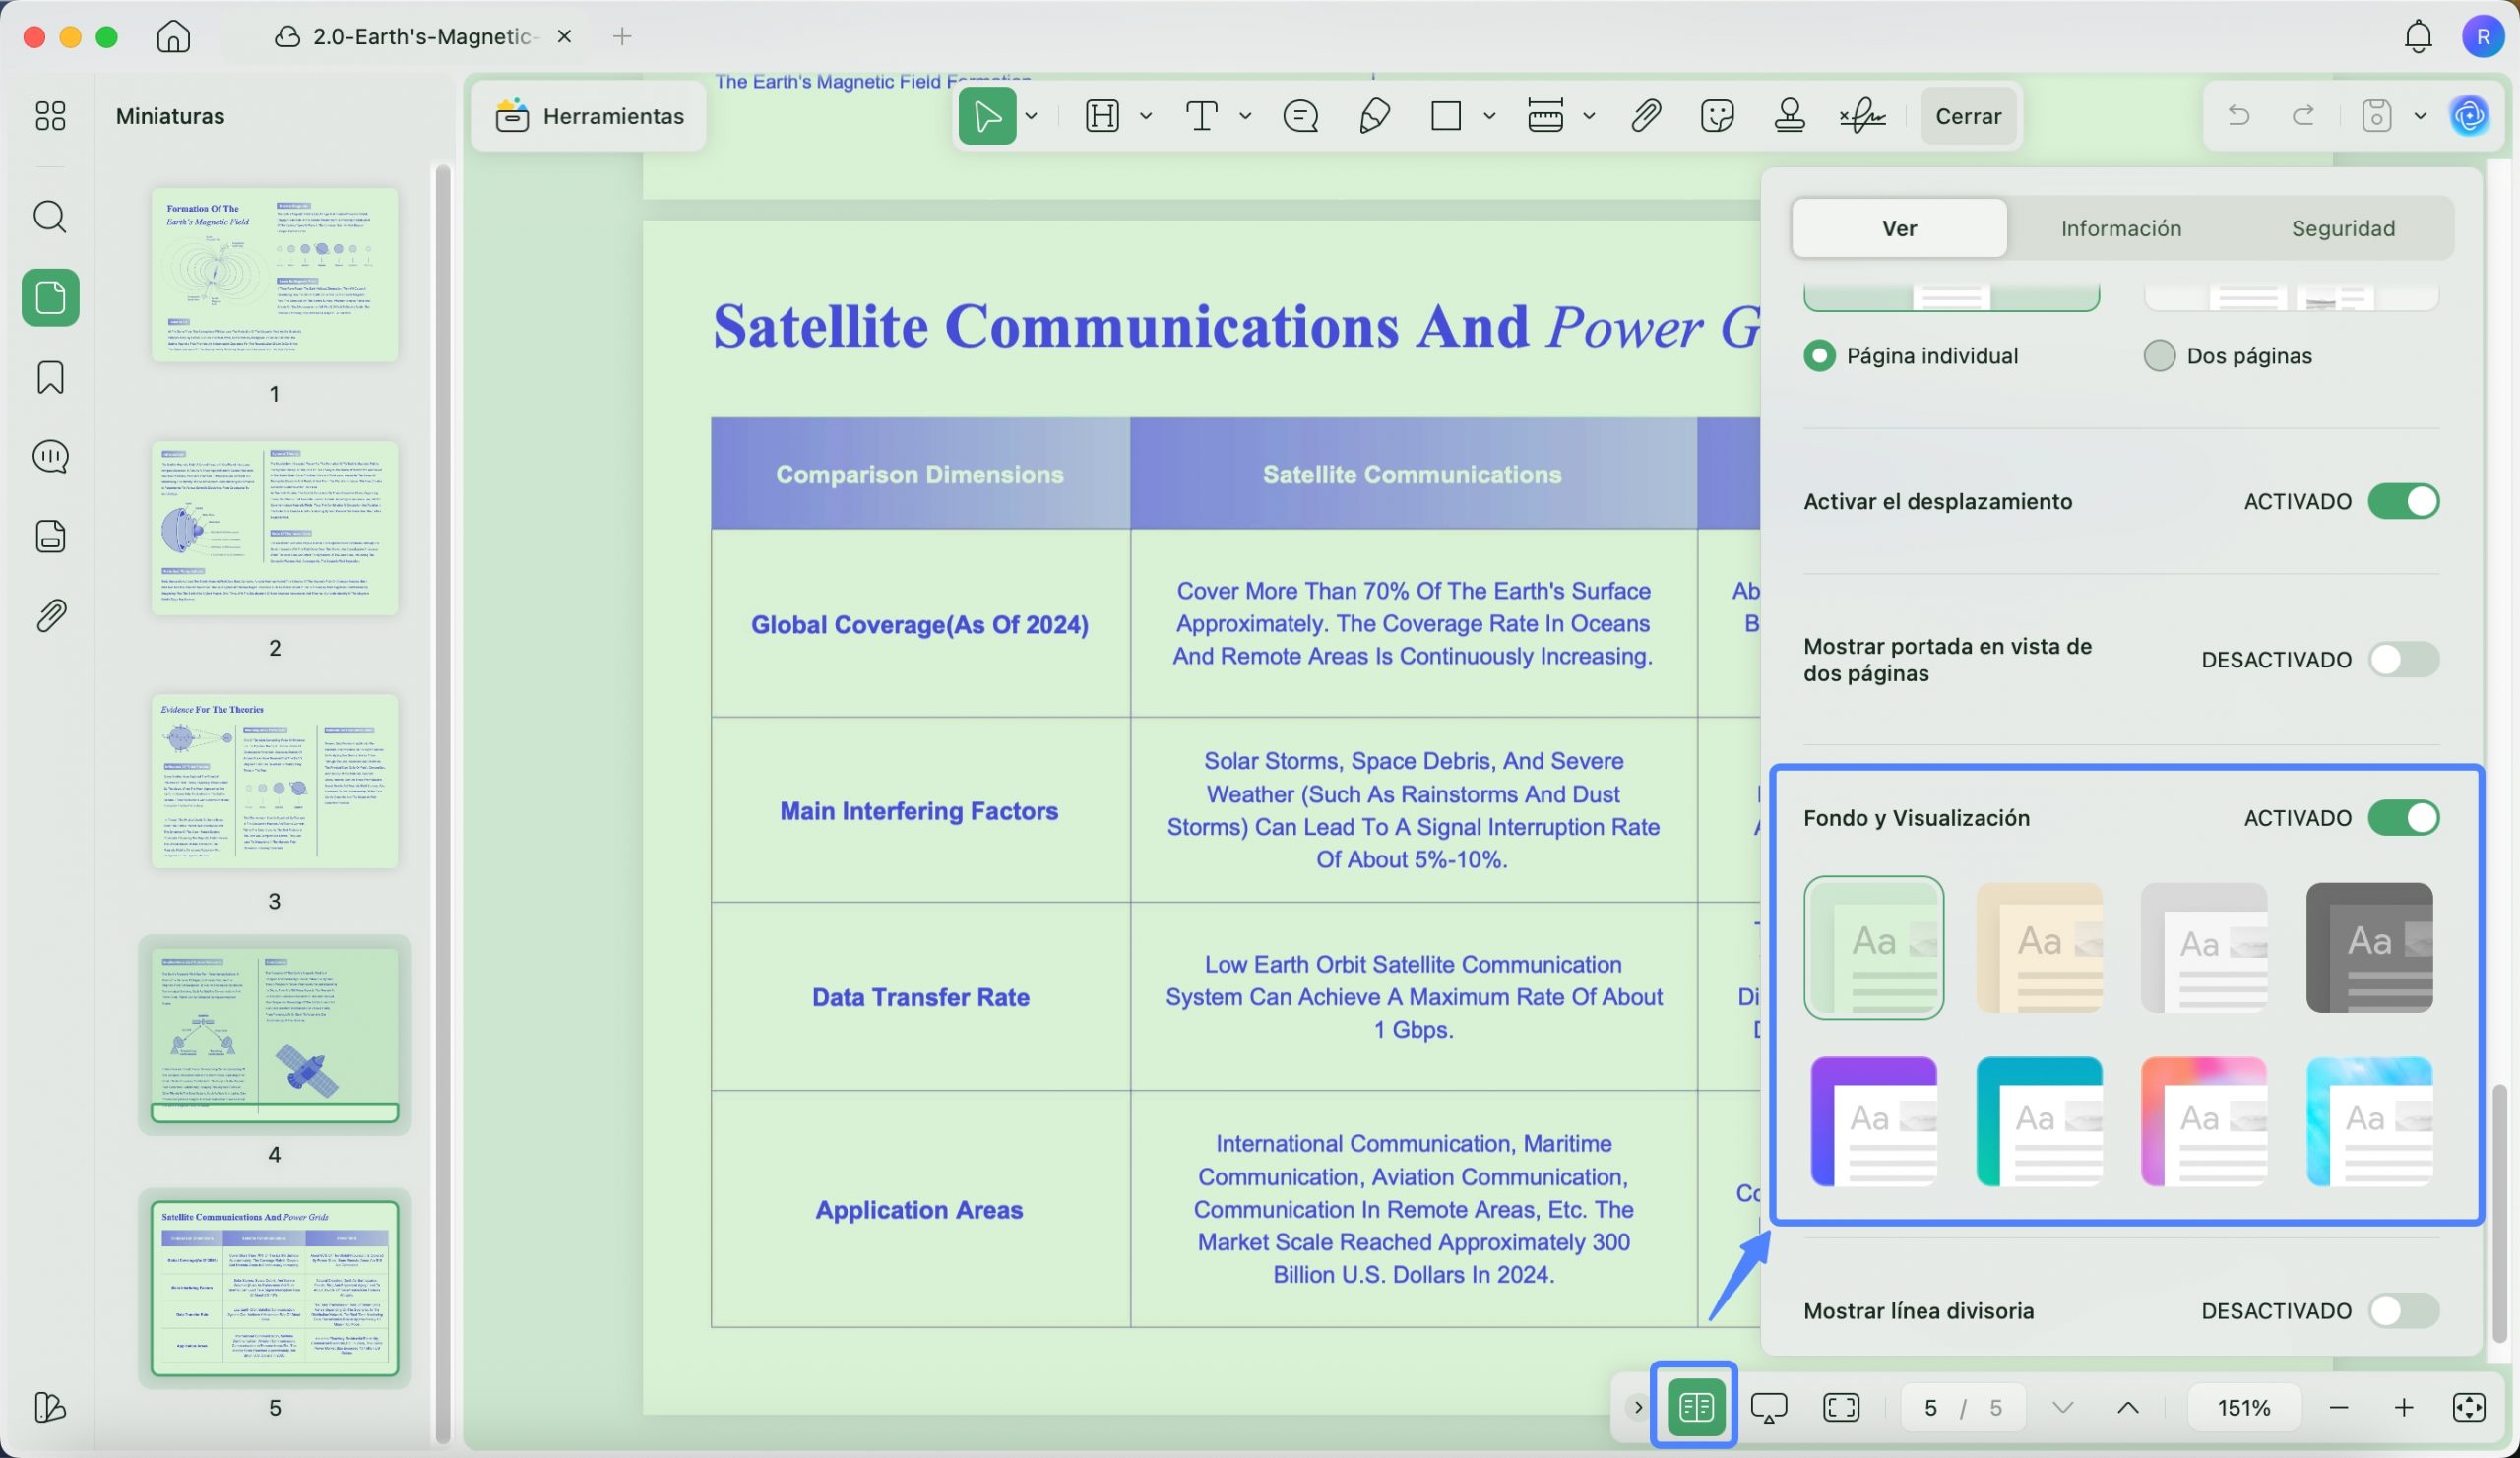Select the stamp tool
Viewport: 2520px width, 1458px height.
click(x=1789, y=116)
